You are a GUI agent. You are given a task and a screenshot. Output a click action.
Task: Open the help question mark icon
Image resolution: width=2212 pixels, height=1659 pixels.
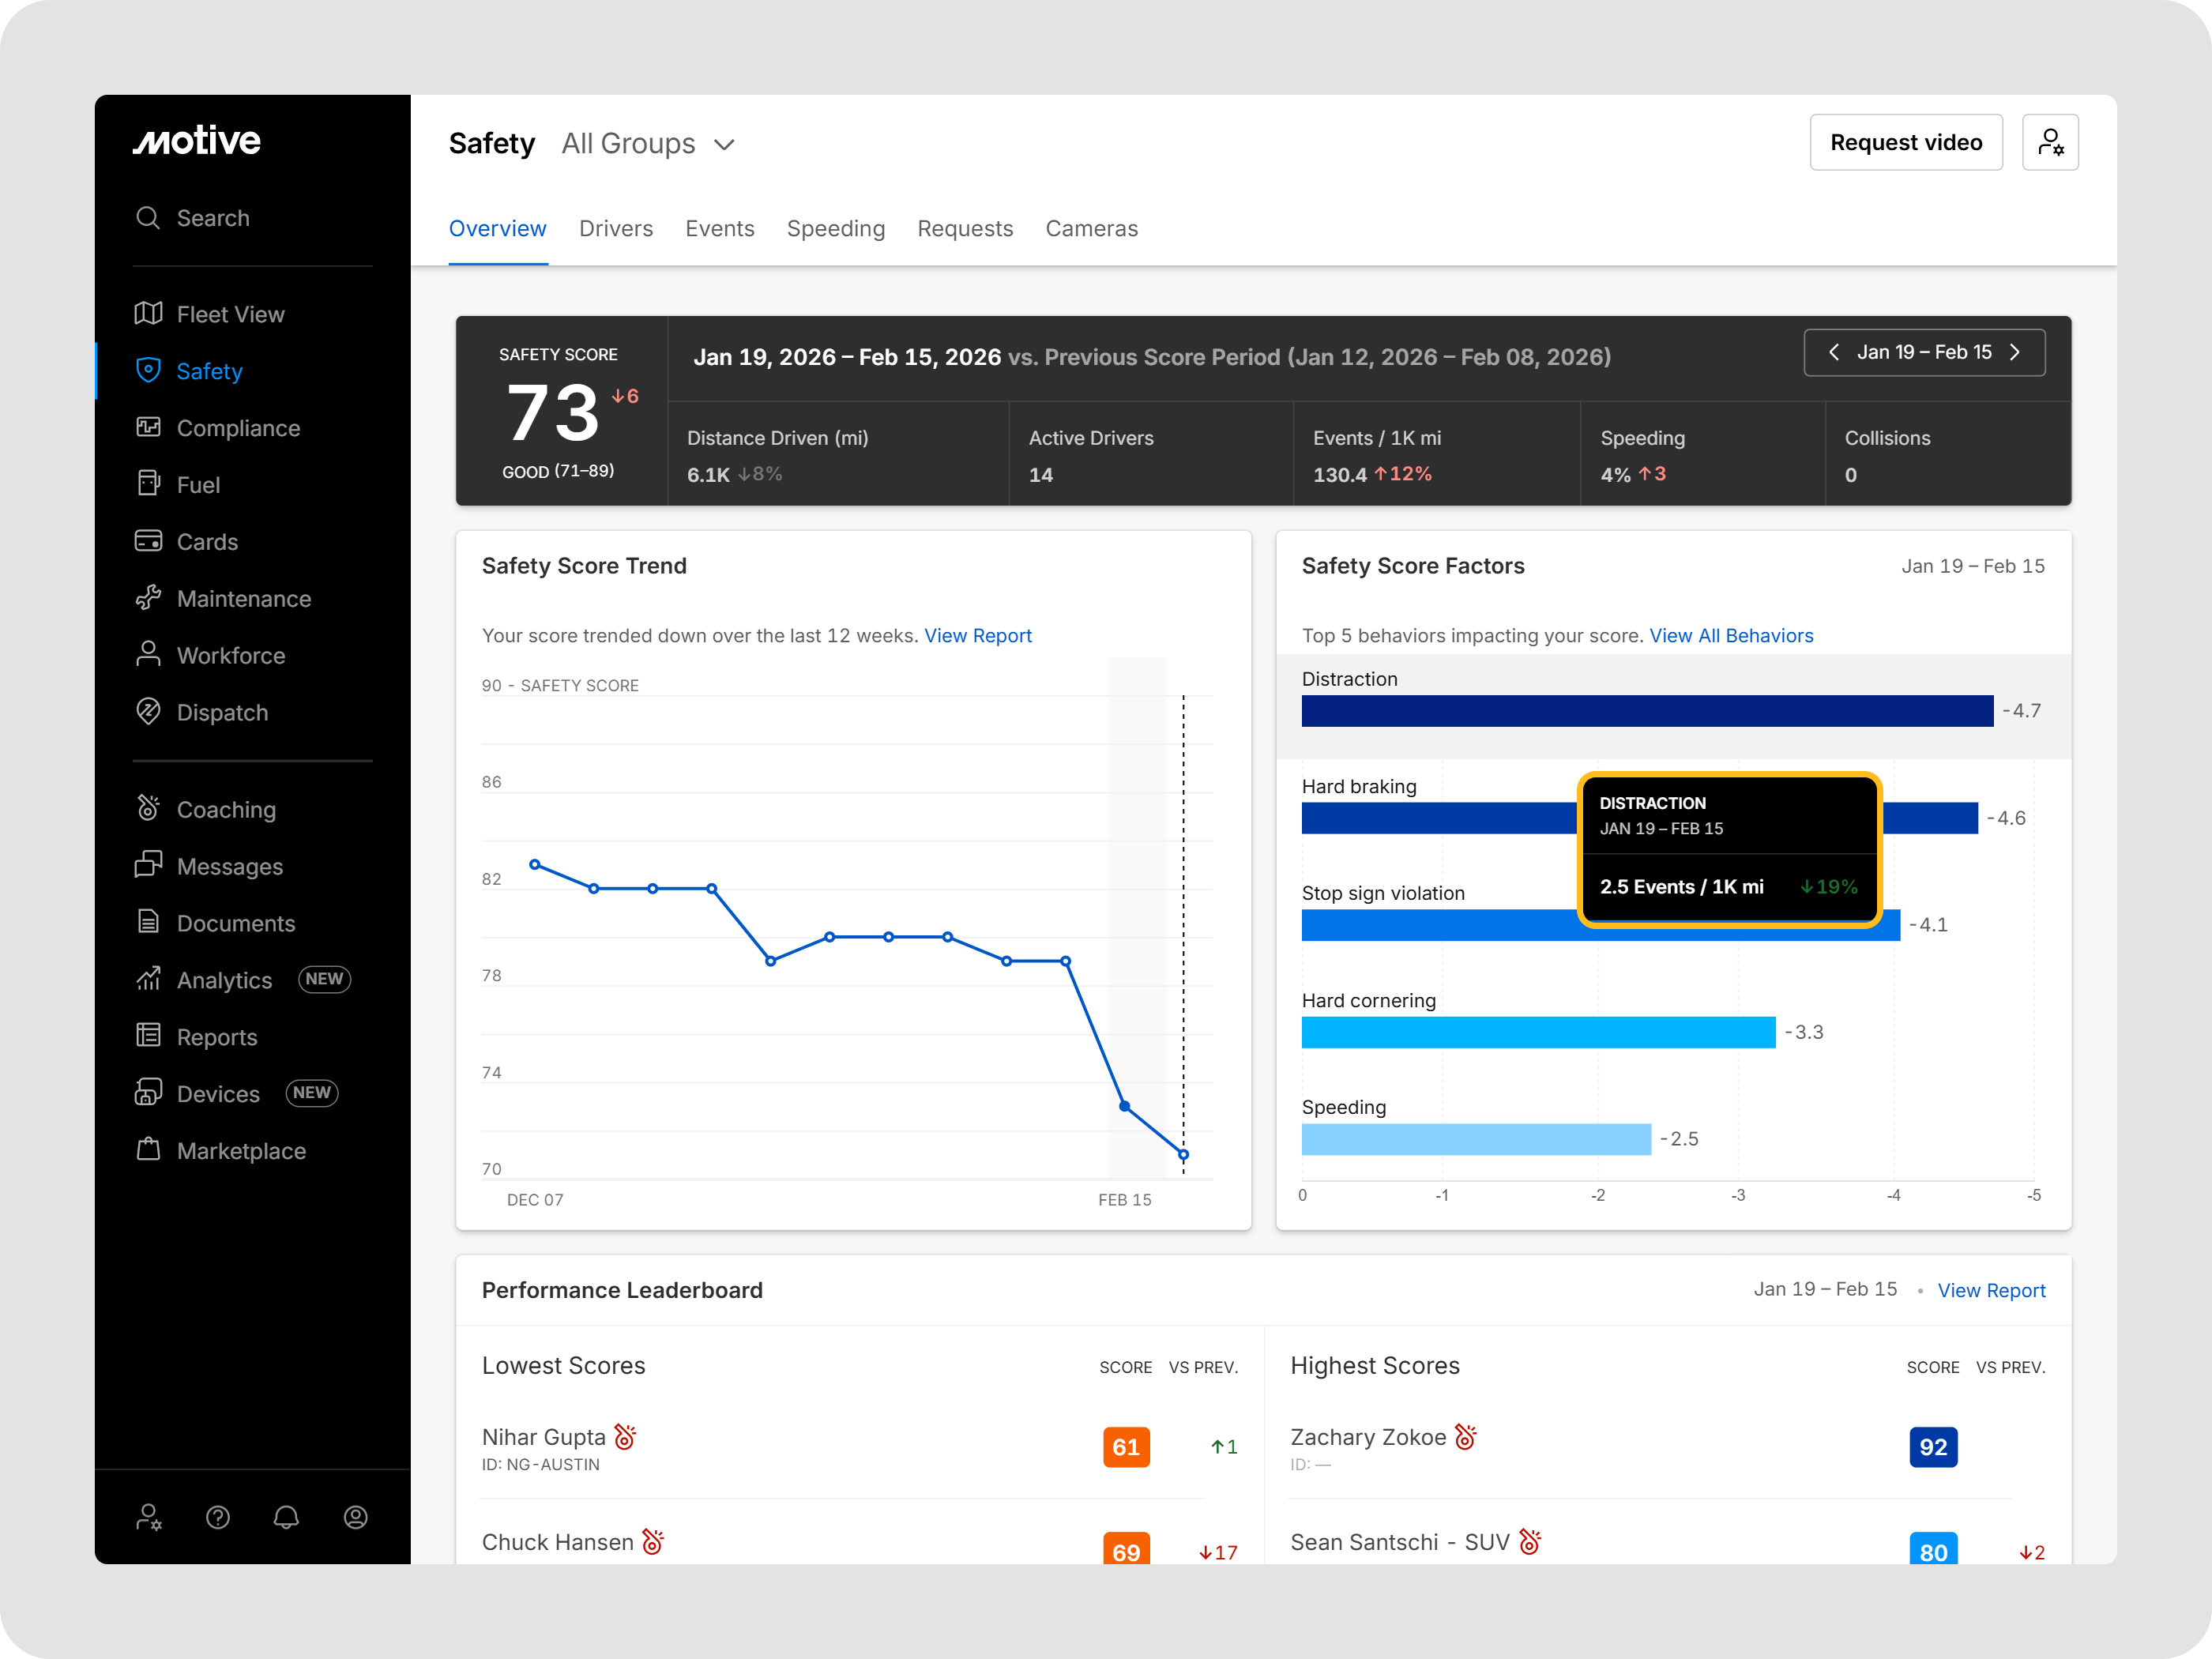(218, 1518)
